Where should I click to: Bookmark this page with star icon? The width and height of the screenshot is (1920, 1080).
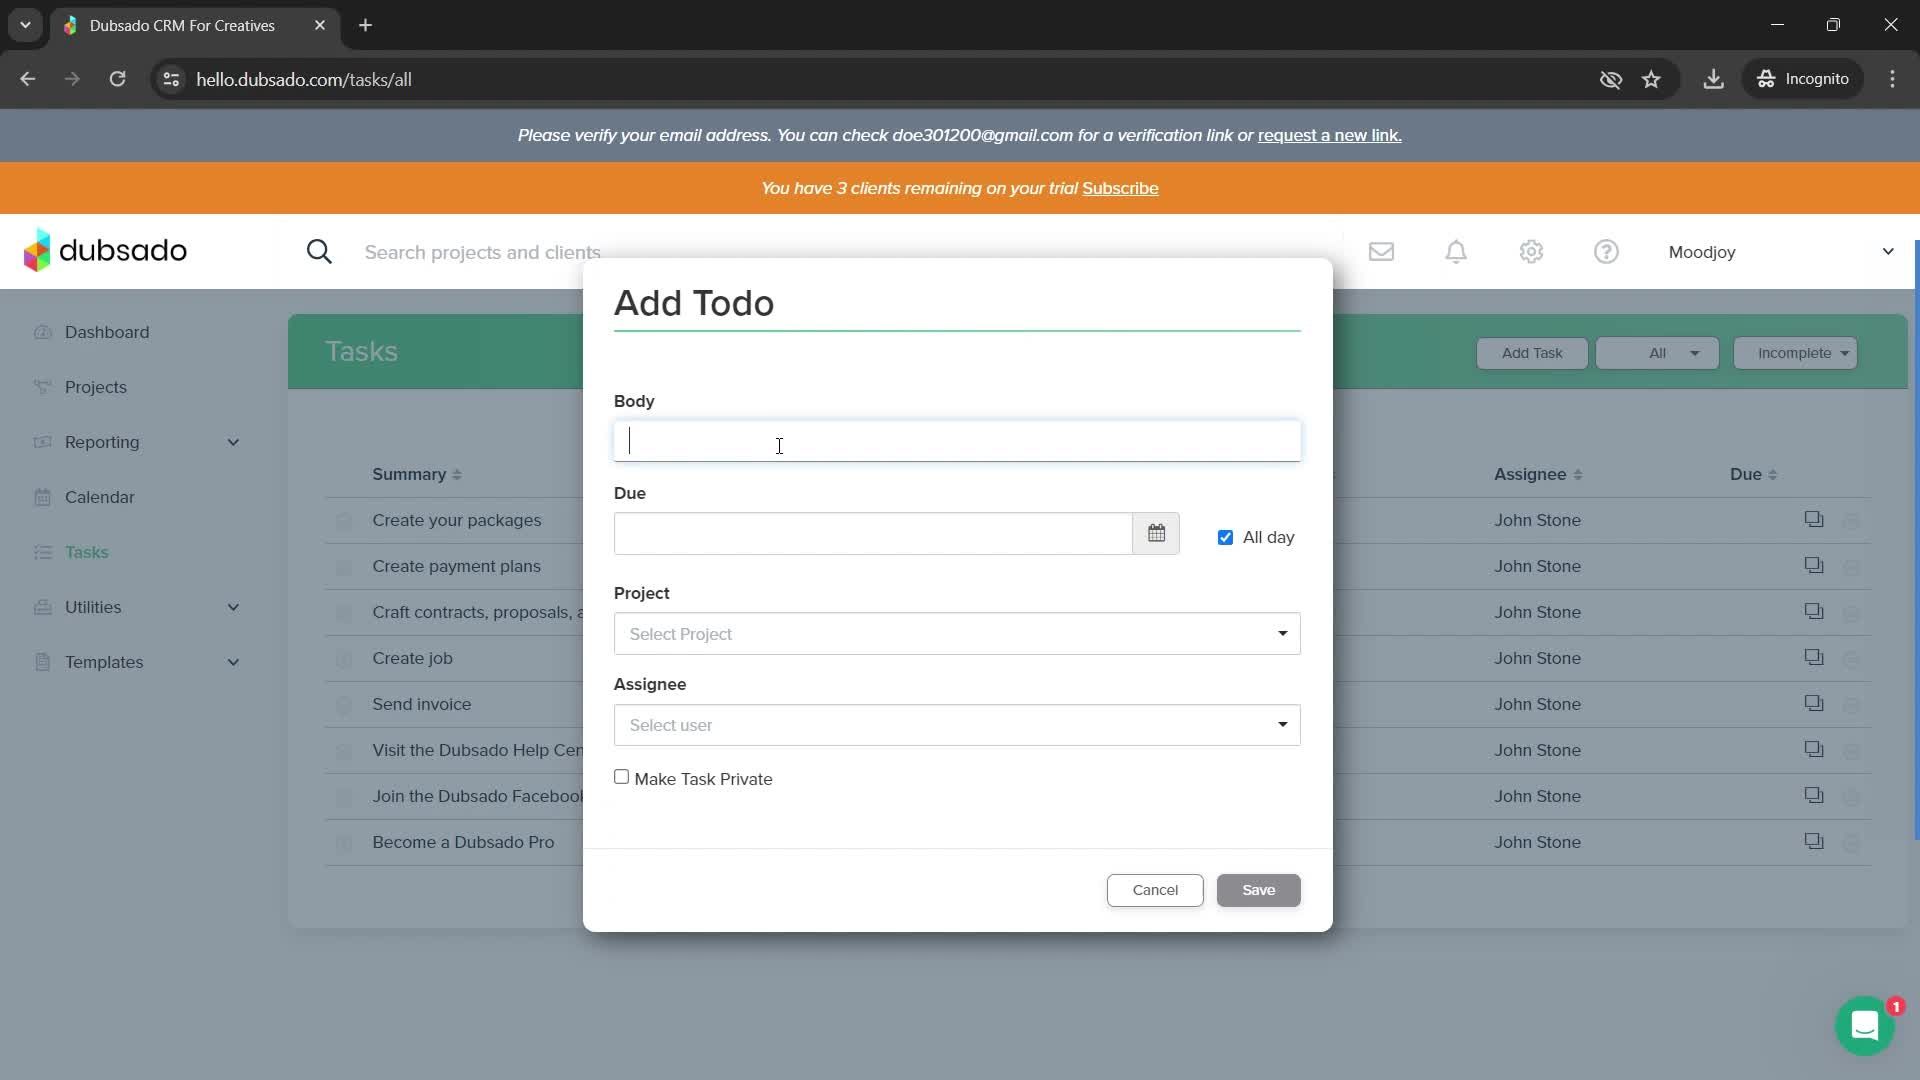click(1651, 79)
